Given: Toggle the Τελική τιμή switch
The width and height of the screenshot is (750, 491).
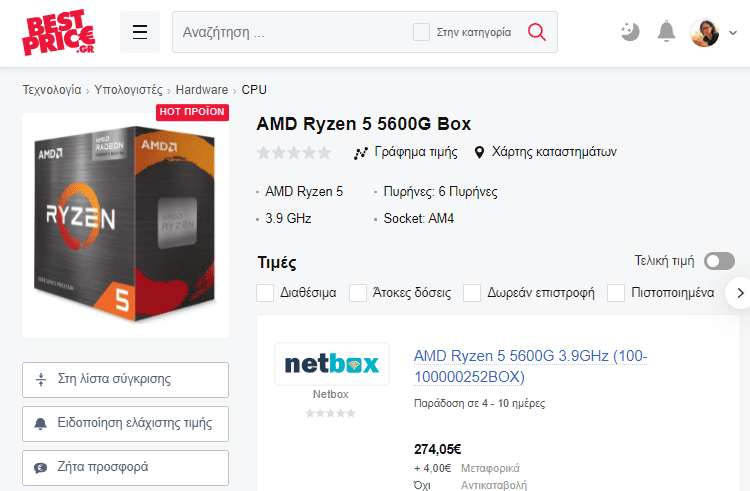Looking at the screenshot, I should (x=719, y=261).
